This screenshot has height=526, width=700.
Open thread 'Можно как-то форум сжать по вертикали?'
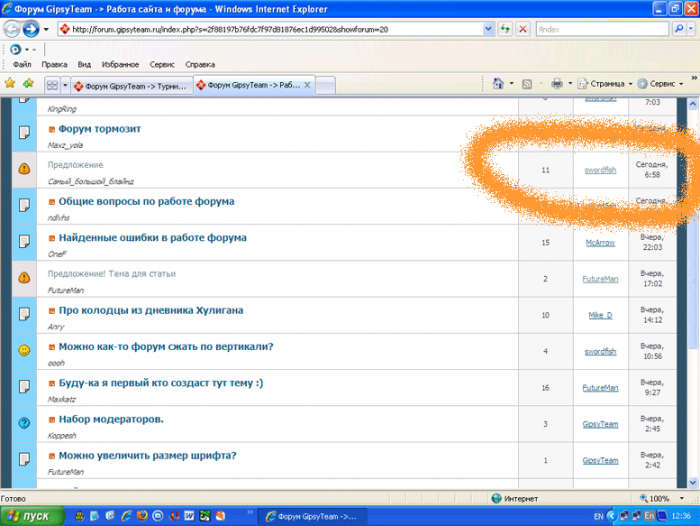(x=166, y=346)
